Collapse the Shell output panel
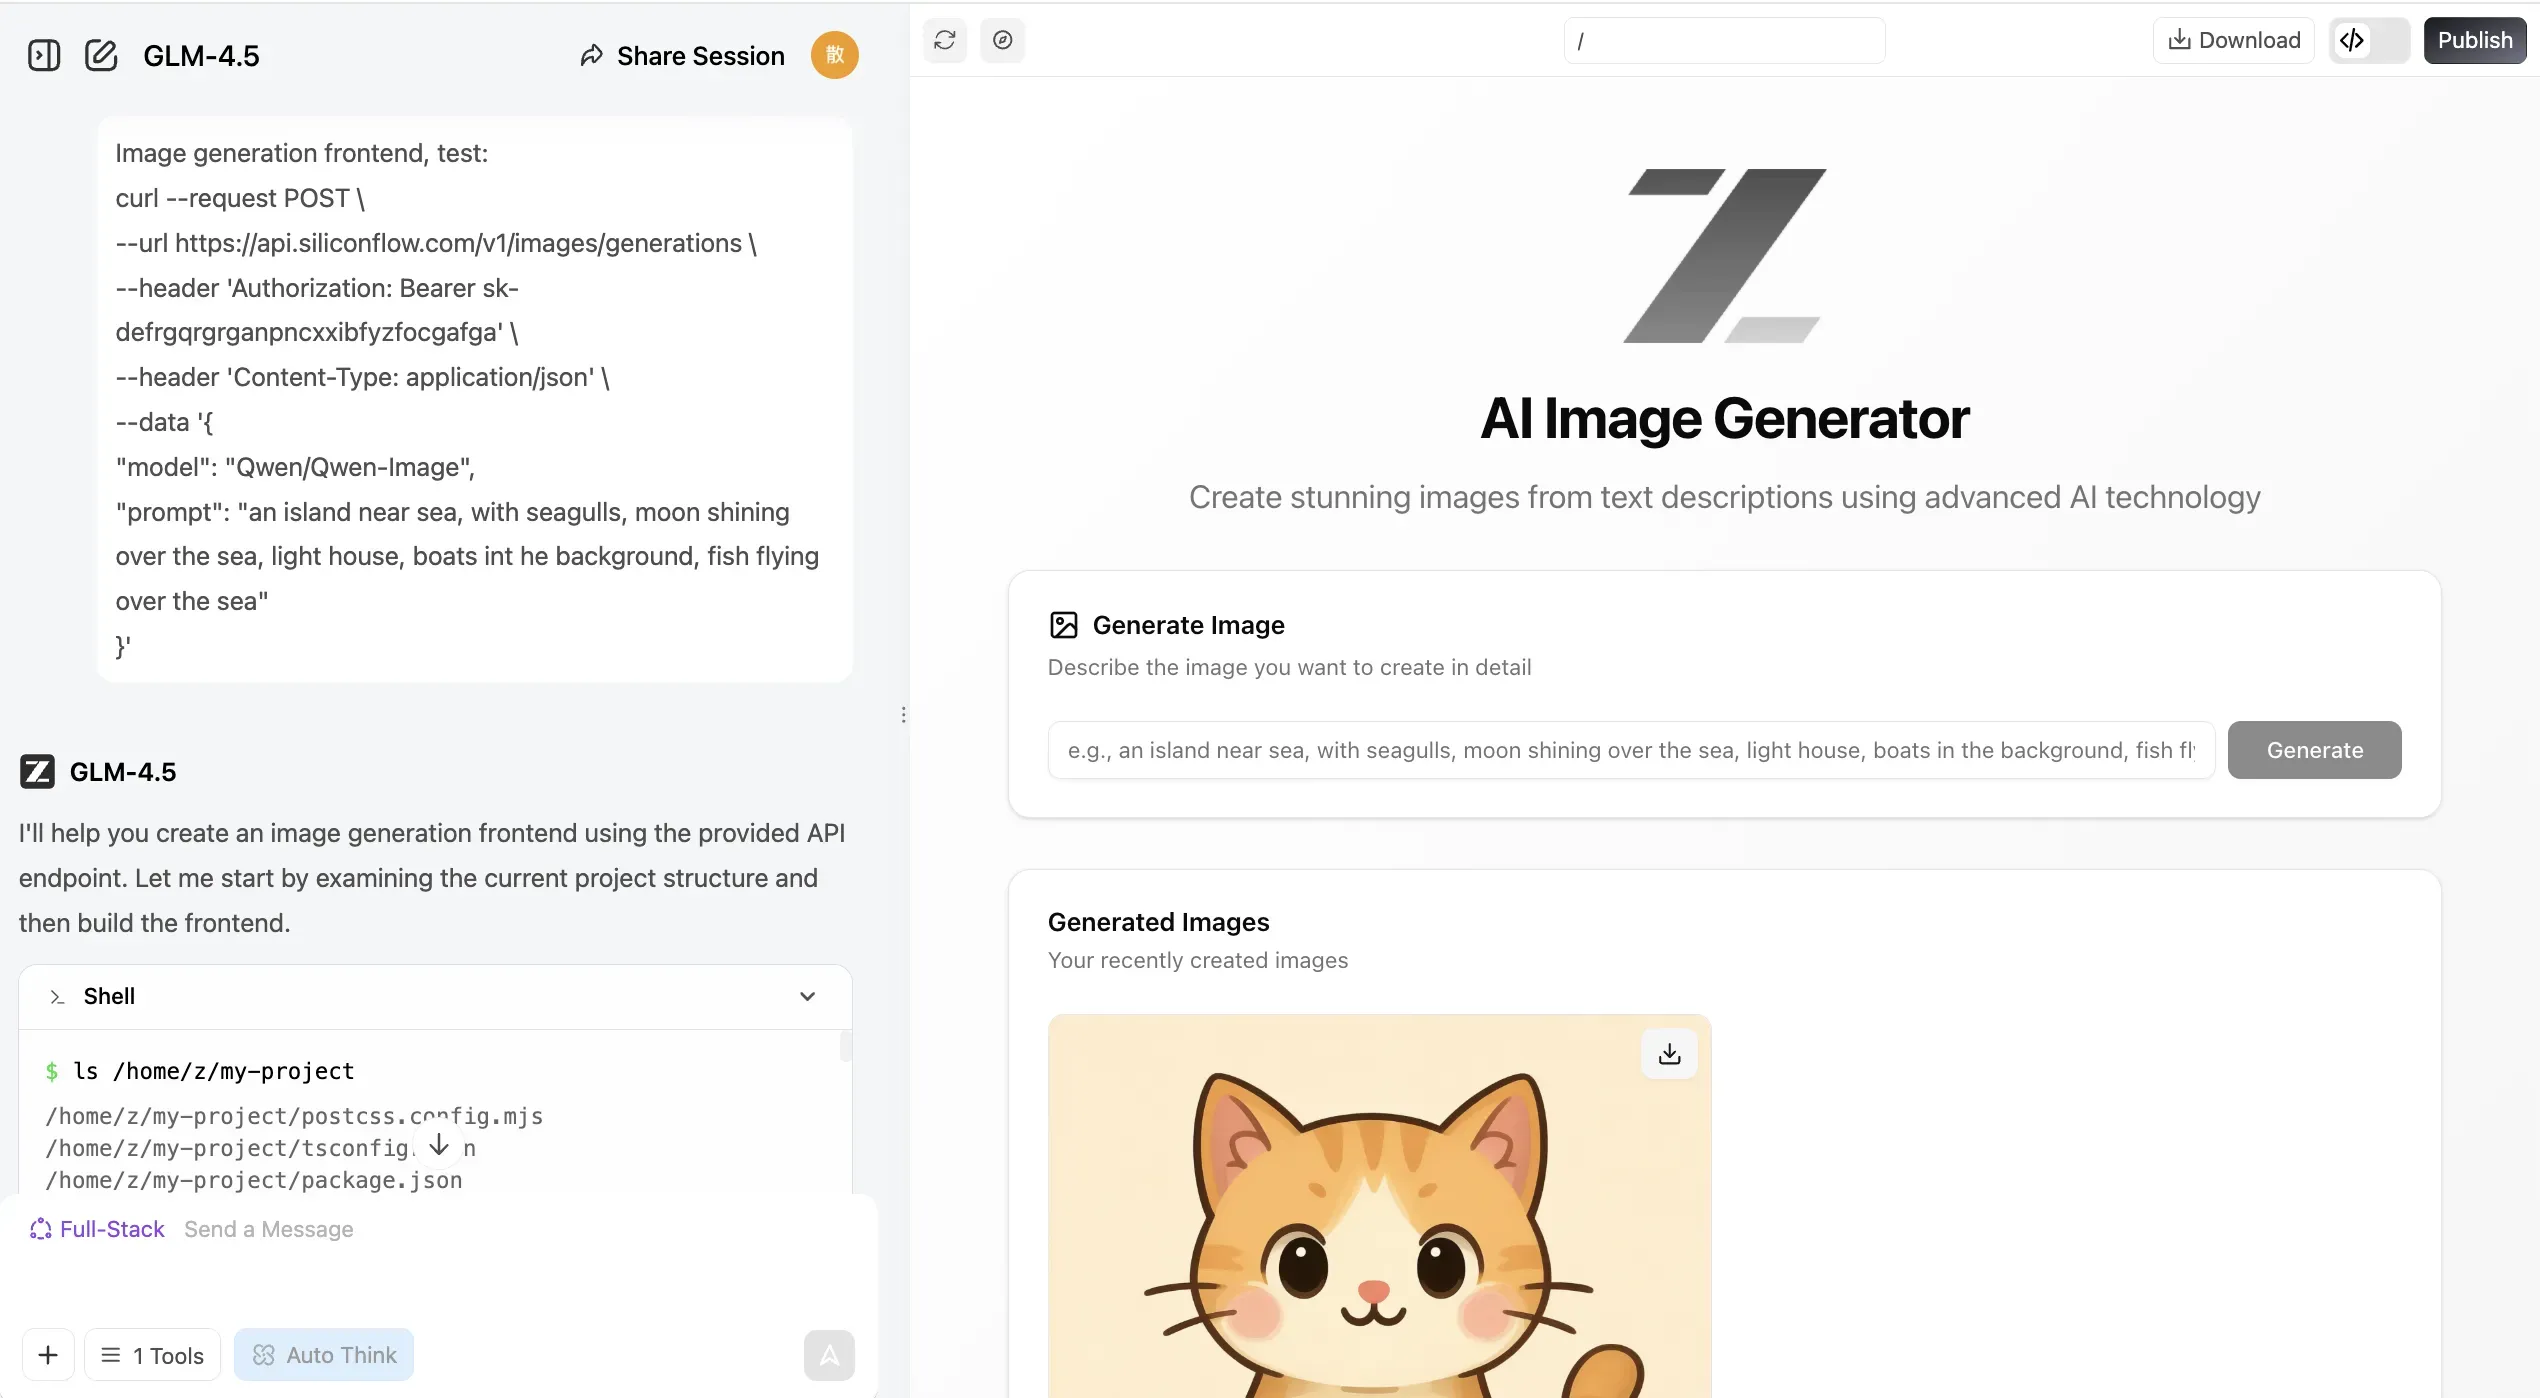The height and width of the screenshot is (1398, 2540). click(x=808, y=996)
